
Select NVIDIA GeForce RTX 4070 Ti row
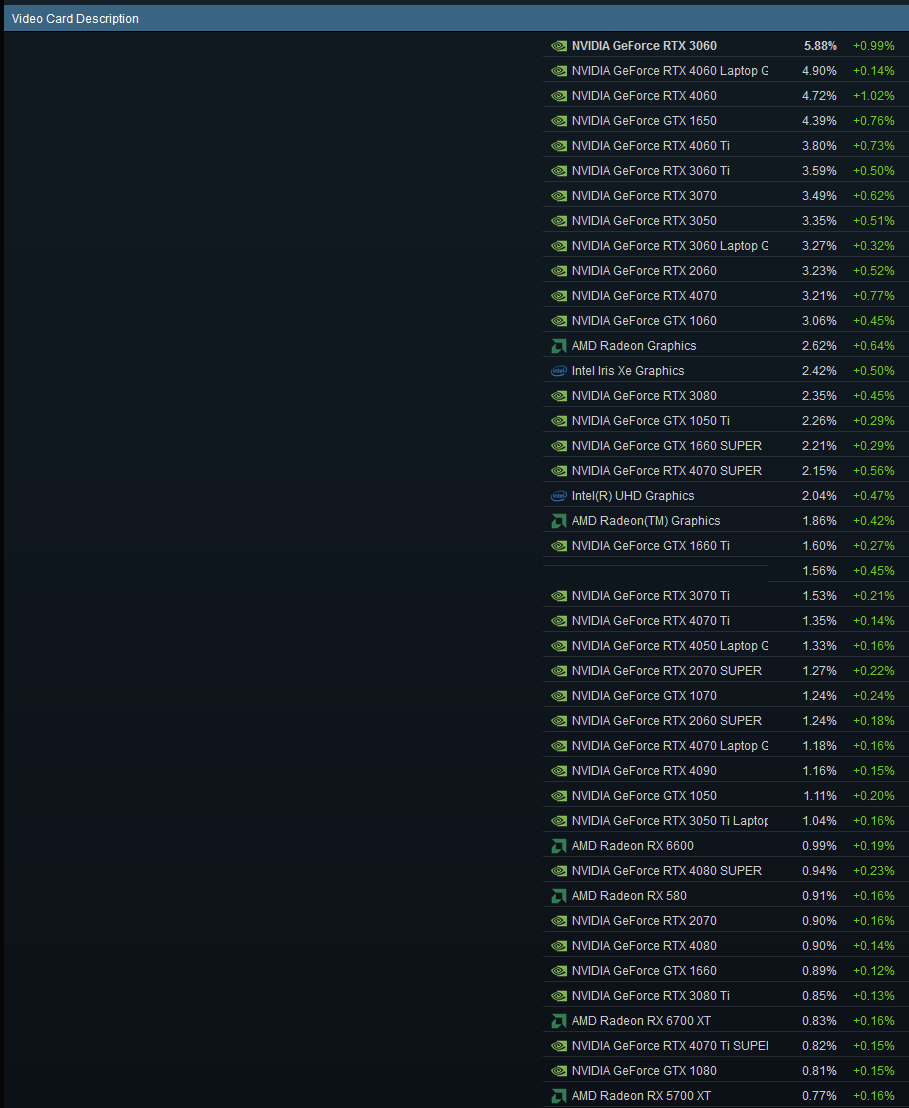click(x=726, y=621)
